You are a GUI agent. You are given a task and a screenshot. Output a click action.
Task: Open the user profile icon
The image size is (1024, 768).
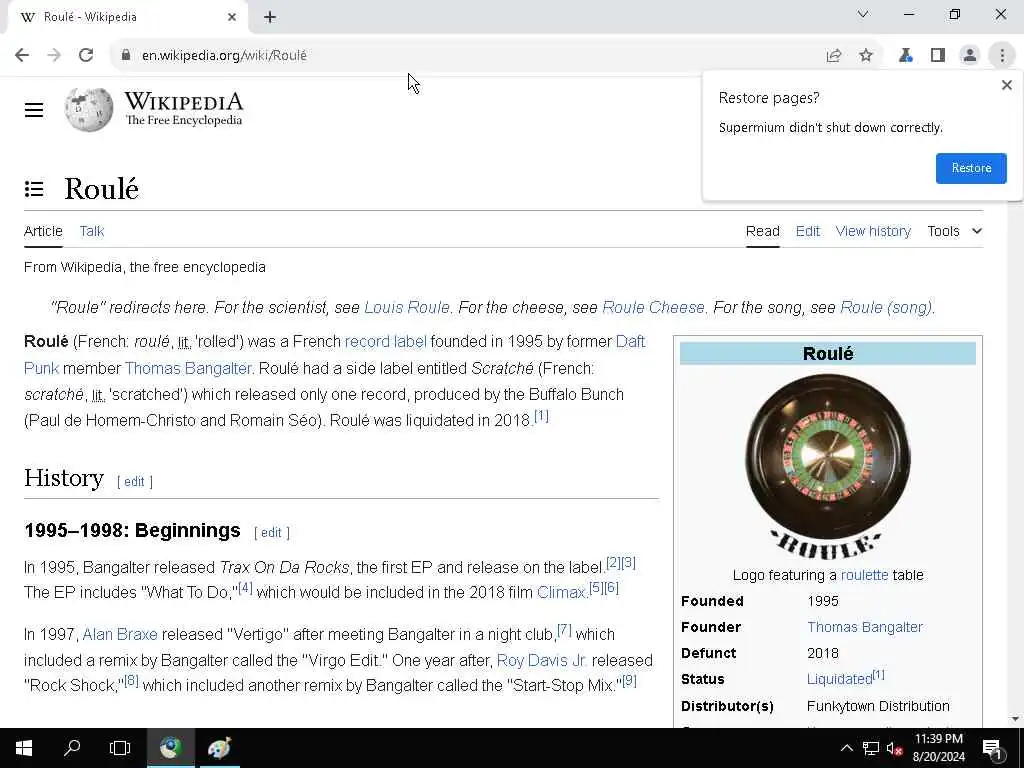[x=970, y=56]
